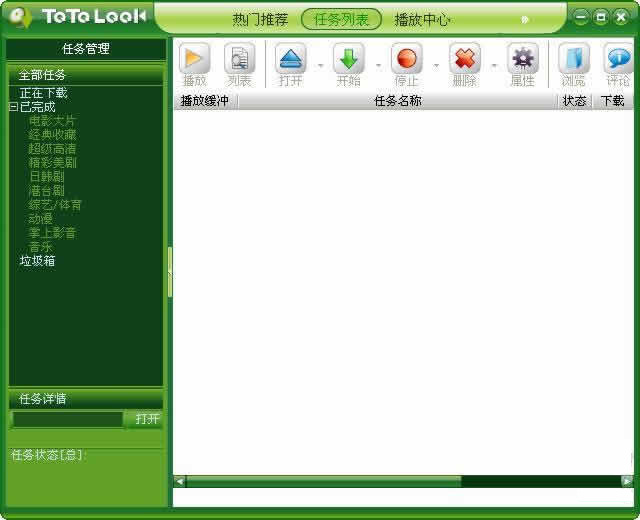
Task: Click the 打开 button in task details
Action: (147, 419)
